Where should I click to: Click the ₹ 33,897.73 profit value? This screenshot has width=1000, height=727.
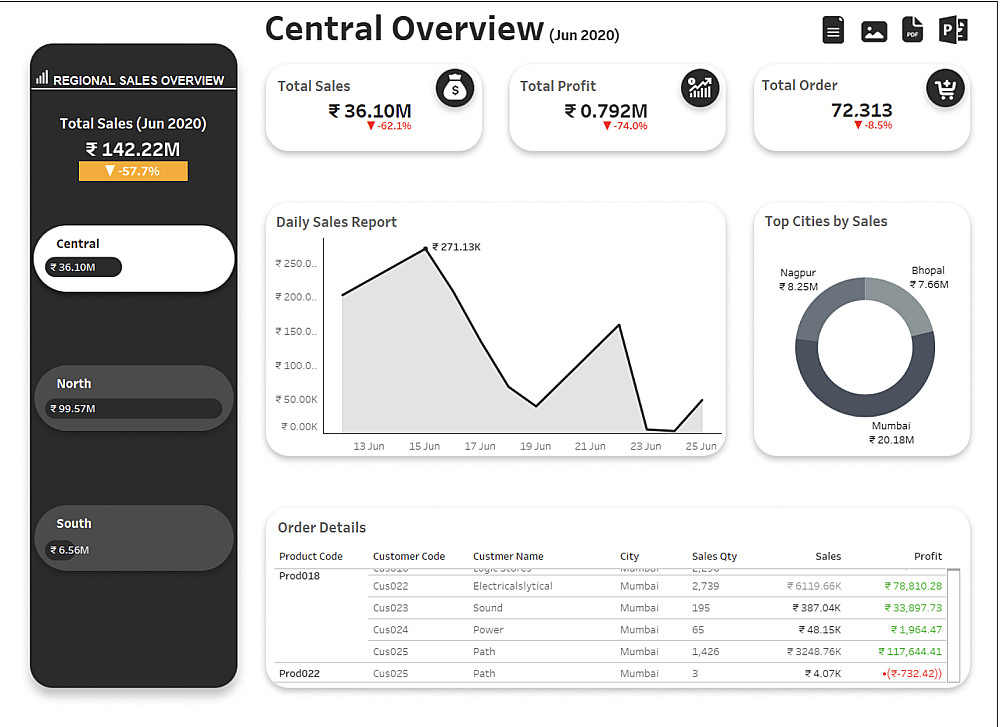click(913, 608)
